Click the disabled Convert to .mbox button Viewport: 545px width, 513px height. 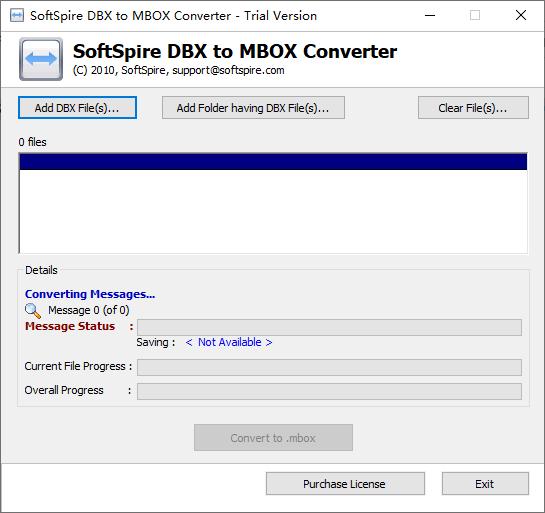pyautogui.click(x=273, y=438)
